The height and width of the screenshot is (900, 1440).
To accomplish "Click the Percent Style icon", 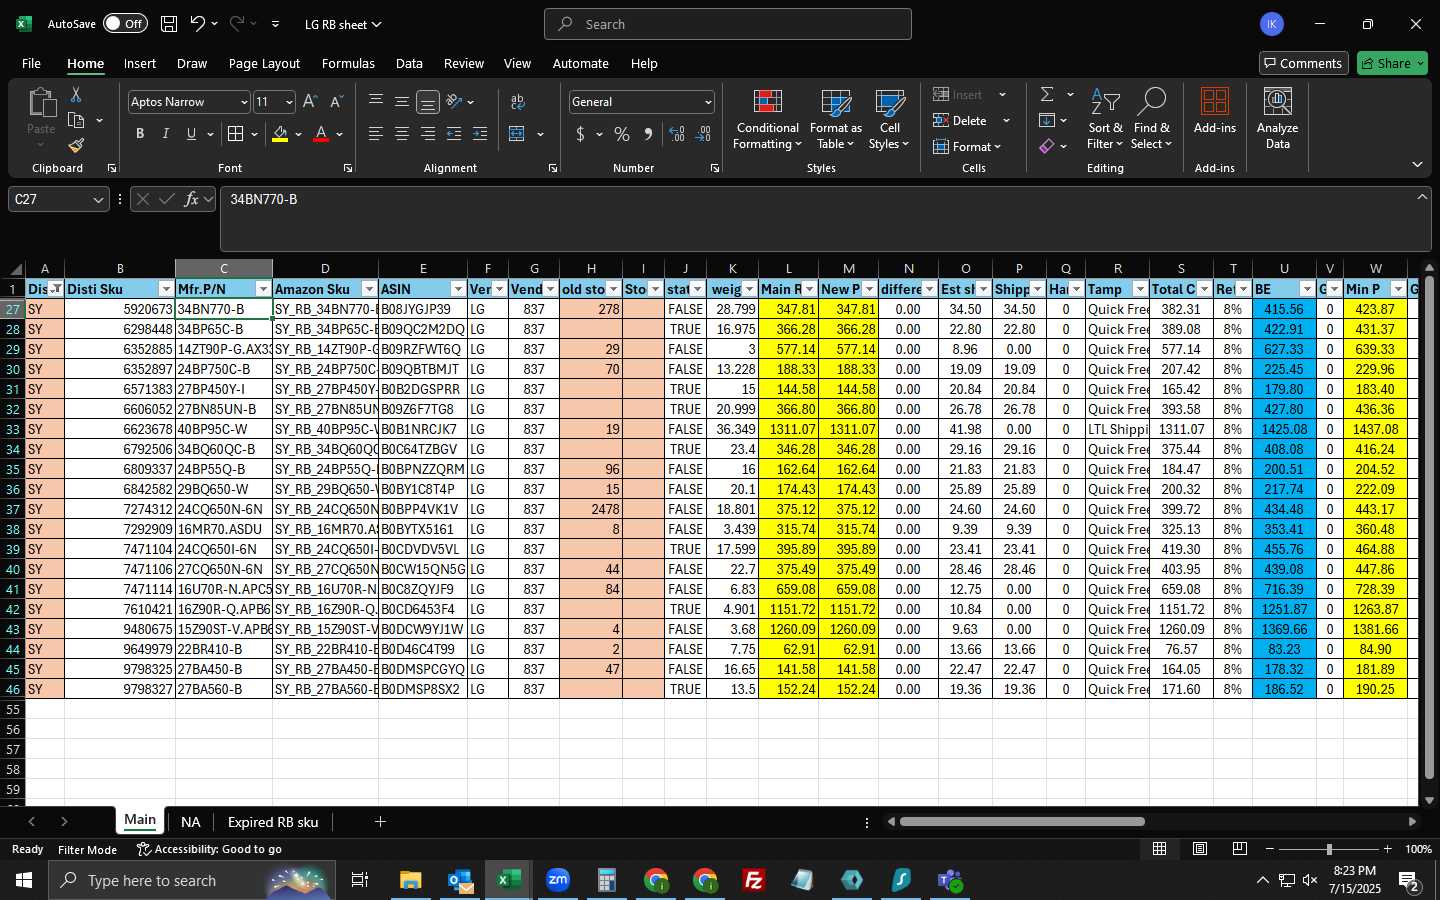I will click(622, 134).
